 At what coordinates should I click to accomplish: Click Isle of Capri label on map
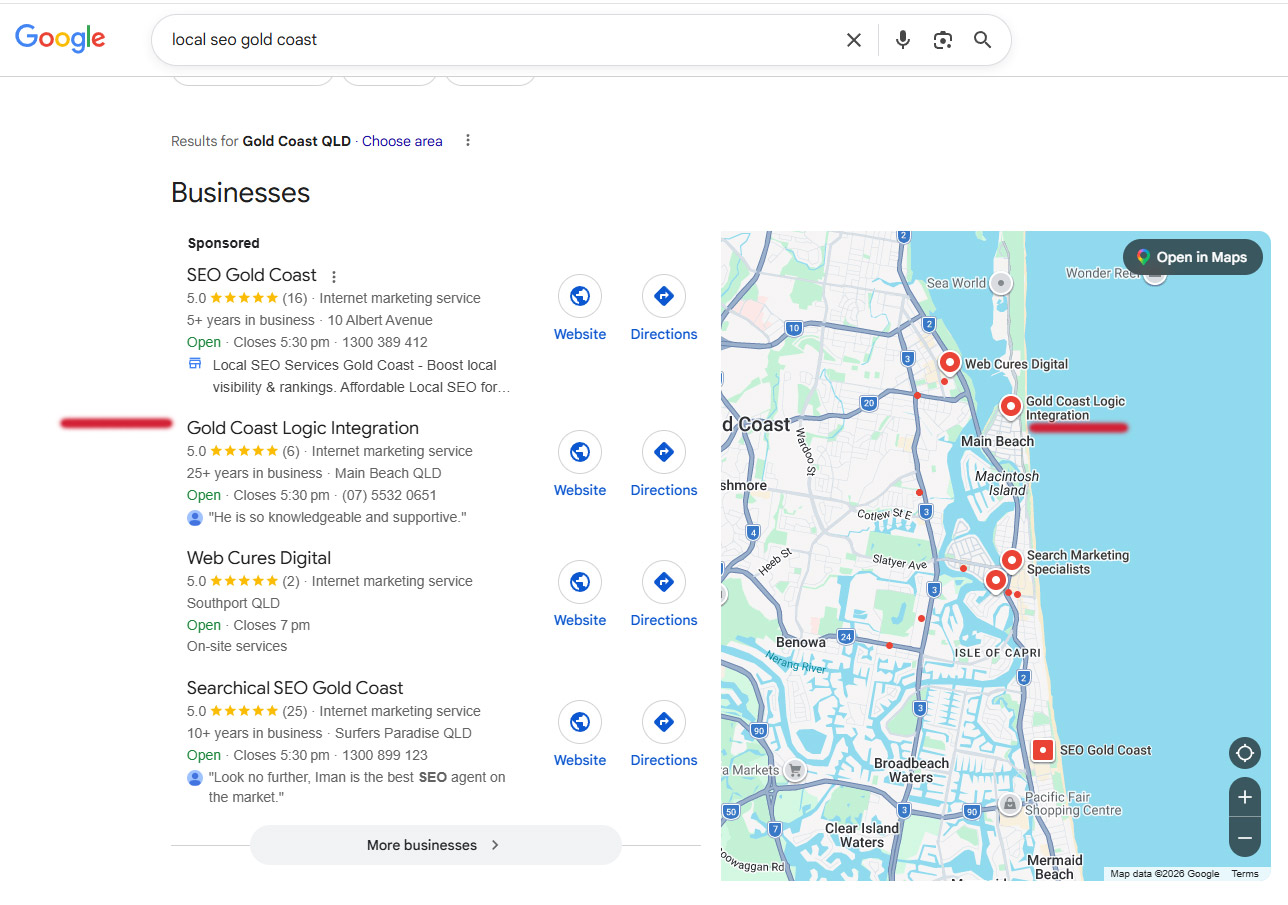pos(998,653)
